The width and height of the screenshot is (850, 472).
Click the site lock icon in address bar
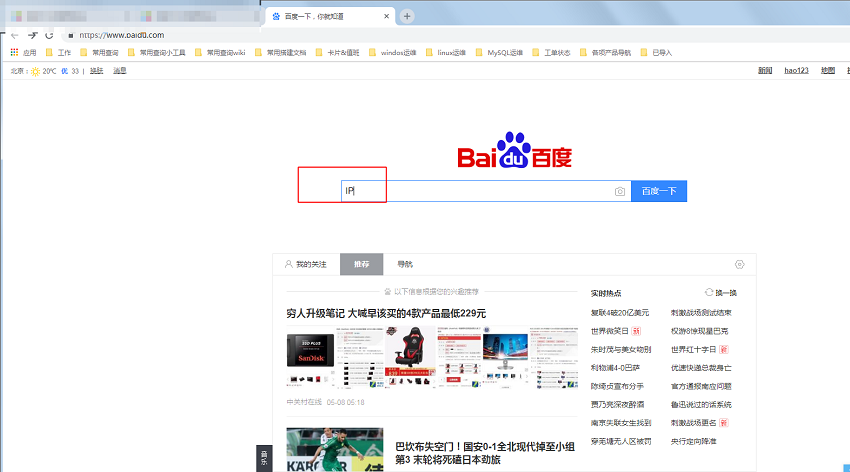click(x=70, y=36)
